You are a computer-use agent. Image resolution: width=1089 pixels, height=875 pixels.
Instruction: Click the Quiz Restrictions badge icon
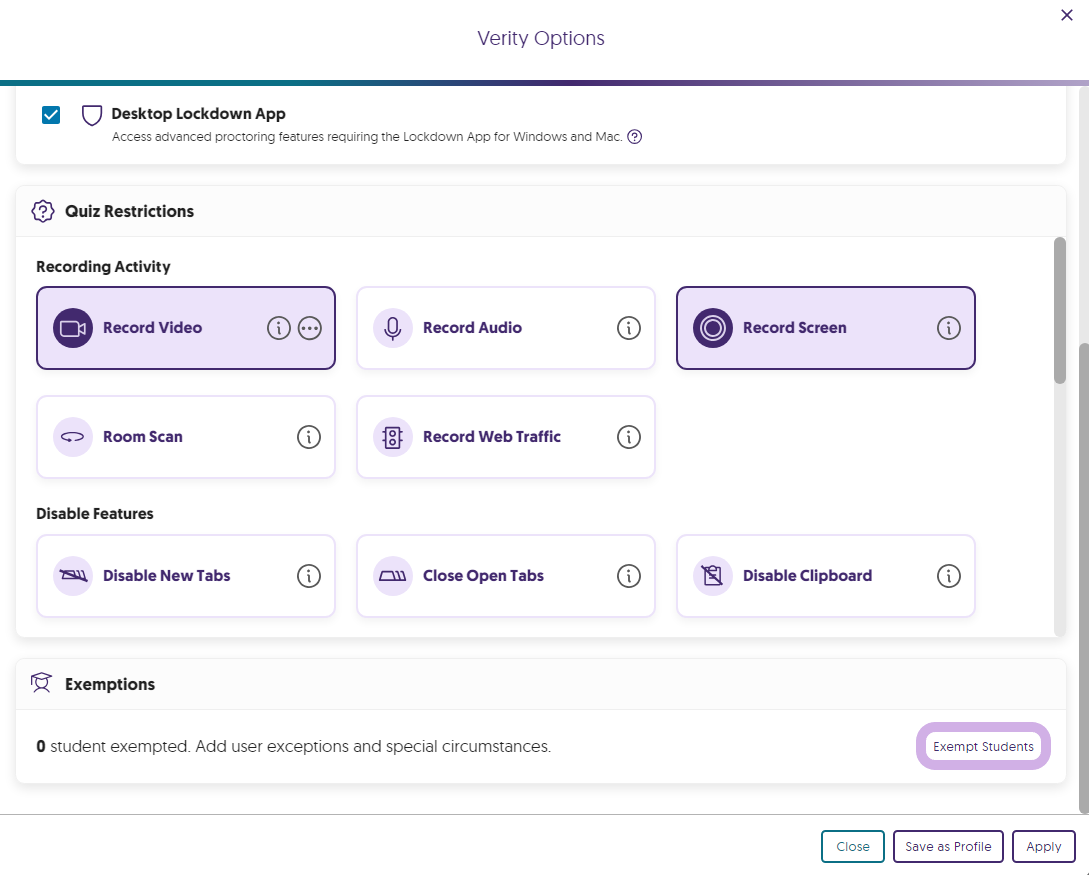point(43,211)
